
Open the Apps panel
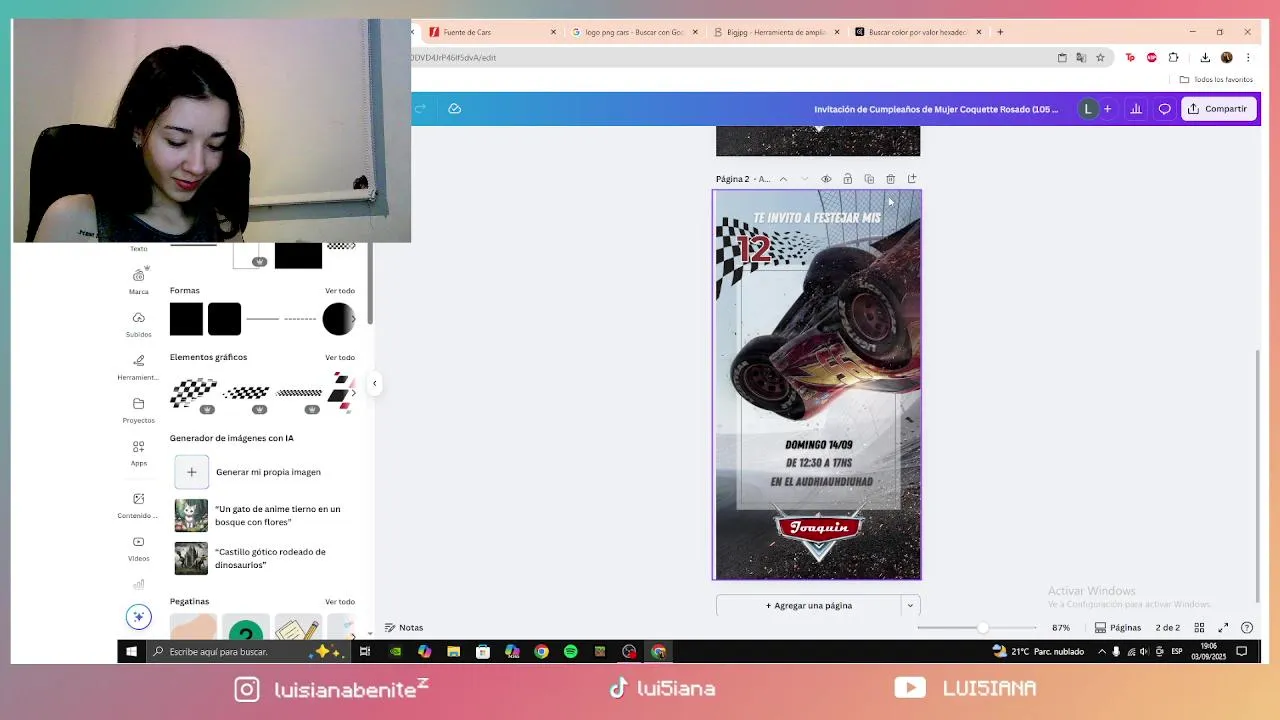coord(138,453)
